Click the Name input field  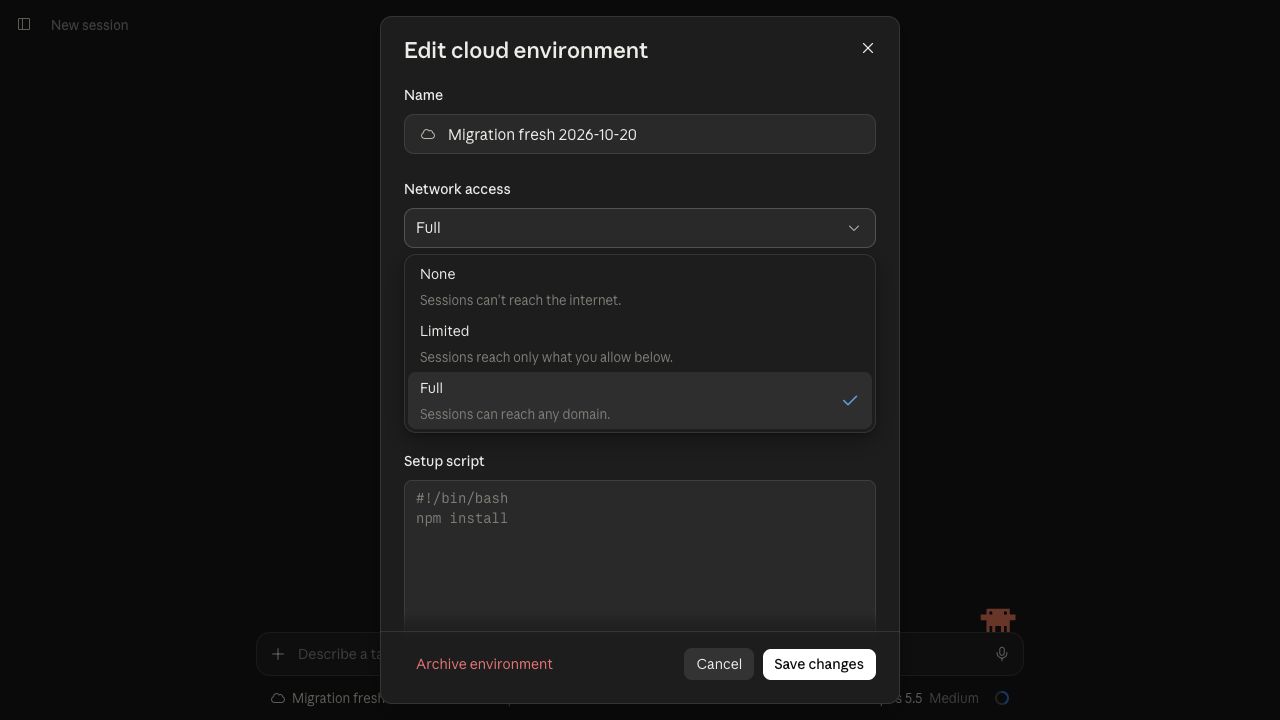tap(640, 134)
